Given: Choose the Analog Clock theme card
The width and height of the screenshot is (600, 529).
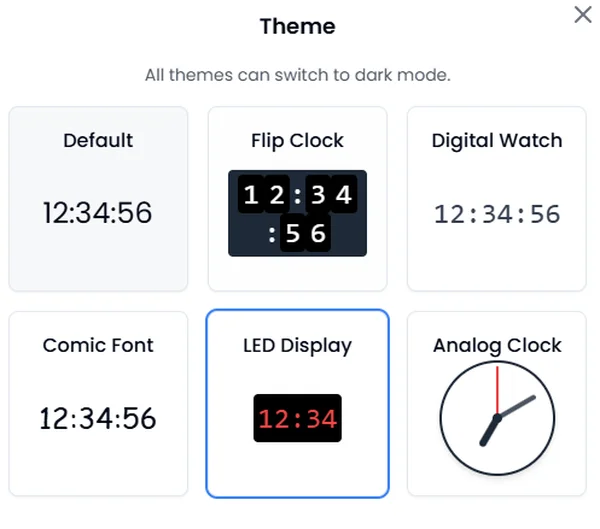Looking at the screenshot, I should 497,404.
